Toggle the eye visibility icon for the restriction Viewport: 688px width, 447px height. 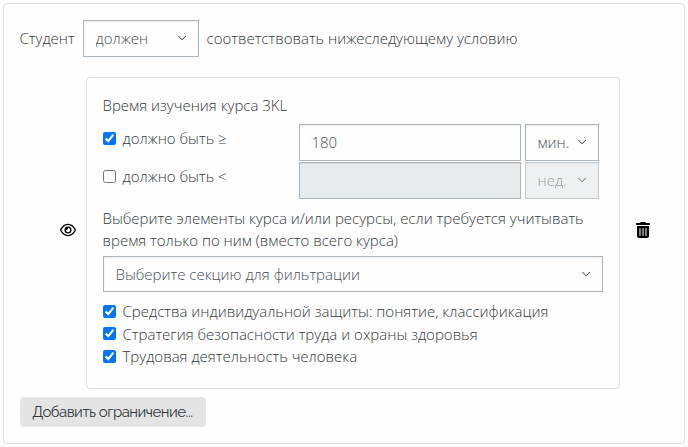(68, 230)
